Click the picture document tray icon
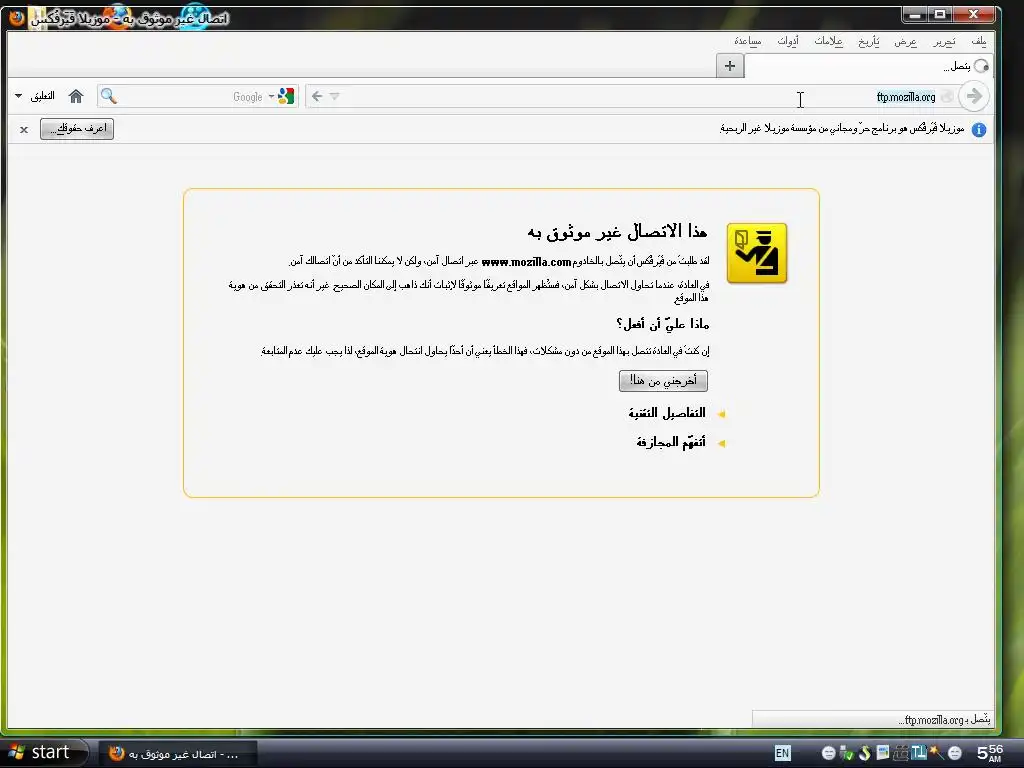Image resolution: width=1024 pixels, height=768 pixels. point(883,752)
